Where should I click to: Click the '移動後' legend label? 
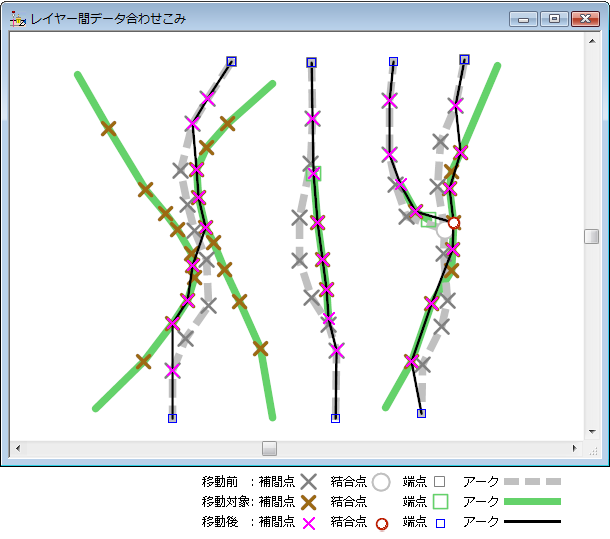(x=220, y=521)
